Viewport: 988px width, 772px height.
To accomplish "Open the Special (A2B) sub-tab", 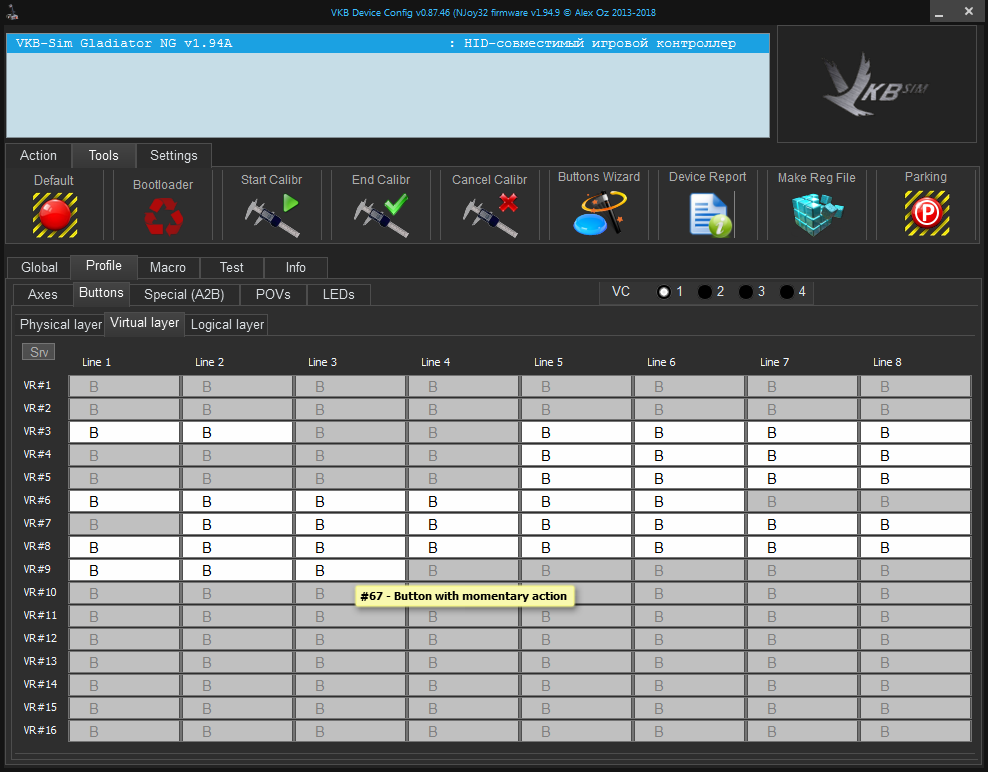I will [x=184, y=294].
